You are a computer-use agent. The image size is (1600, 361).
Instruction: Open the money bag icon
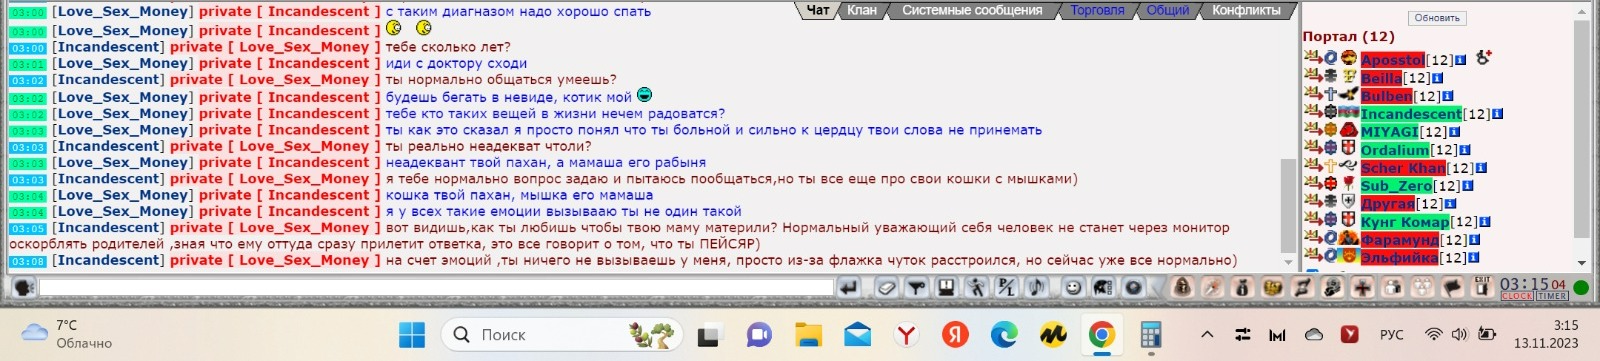coord(1242,288)
